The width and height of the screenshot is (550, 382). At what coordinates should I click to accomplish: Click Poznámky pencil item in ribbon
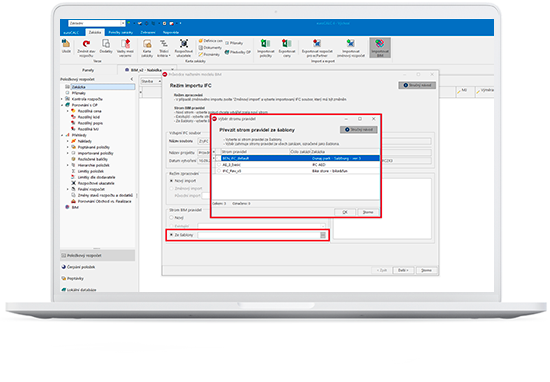(x=209, y=54)
